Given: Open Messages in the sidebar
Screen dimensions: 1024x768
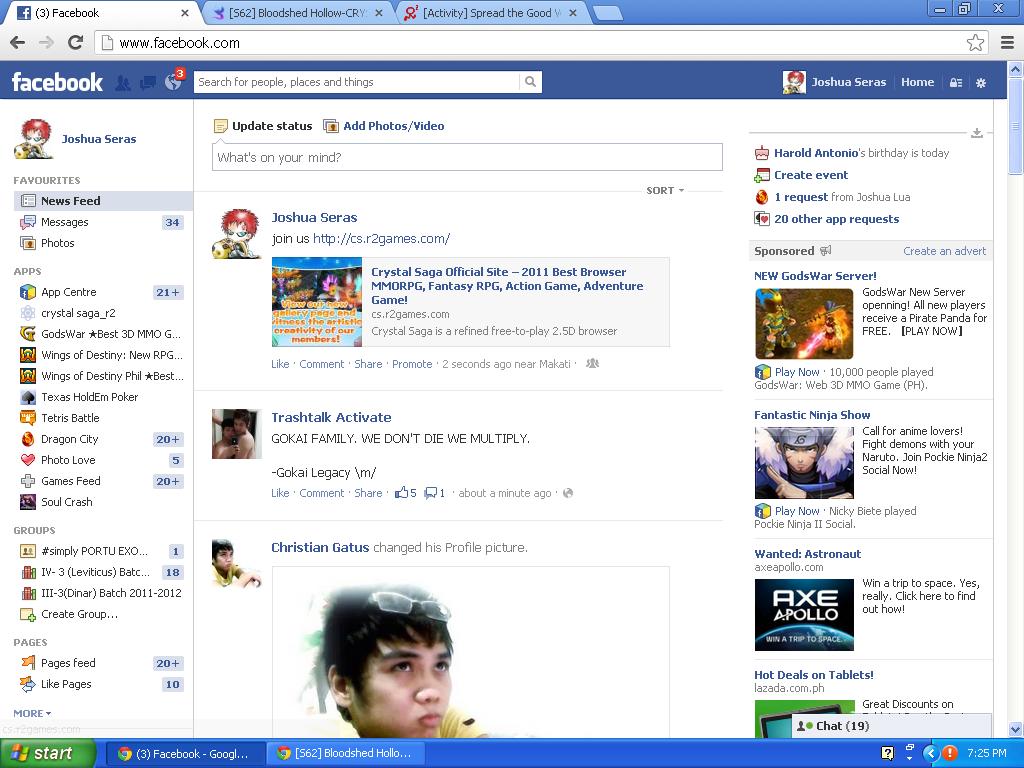Looking at the screenshot, I should 64,222.
